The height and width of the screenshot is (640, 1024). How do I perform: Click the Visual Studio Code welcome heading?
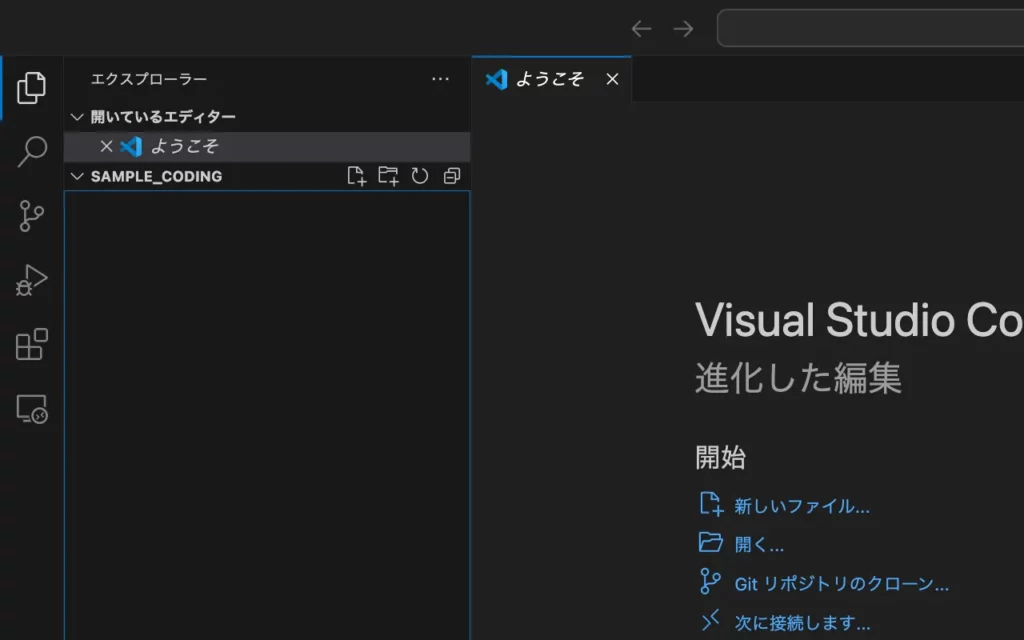point(859,320)
